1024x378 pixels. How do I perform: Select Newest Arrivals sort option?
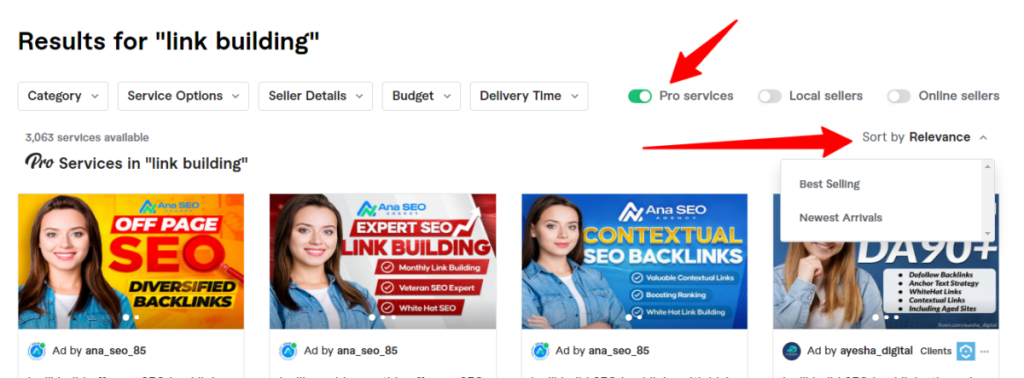pyautogui.click(x=840, y=217)
